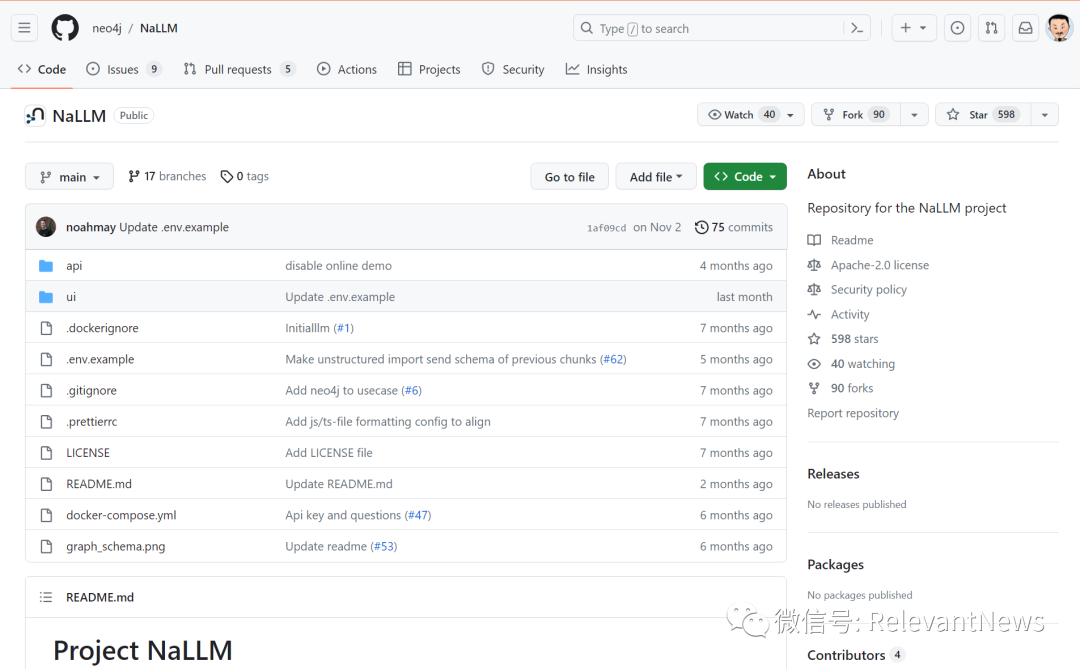Open pull request #53 link
The height and width of the screenshot is (669, 1080).
(384, 546)
